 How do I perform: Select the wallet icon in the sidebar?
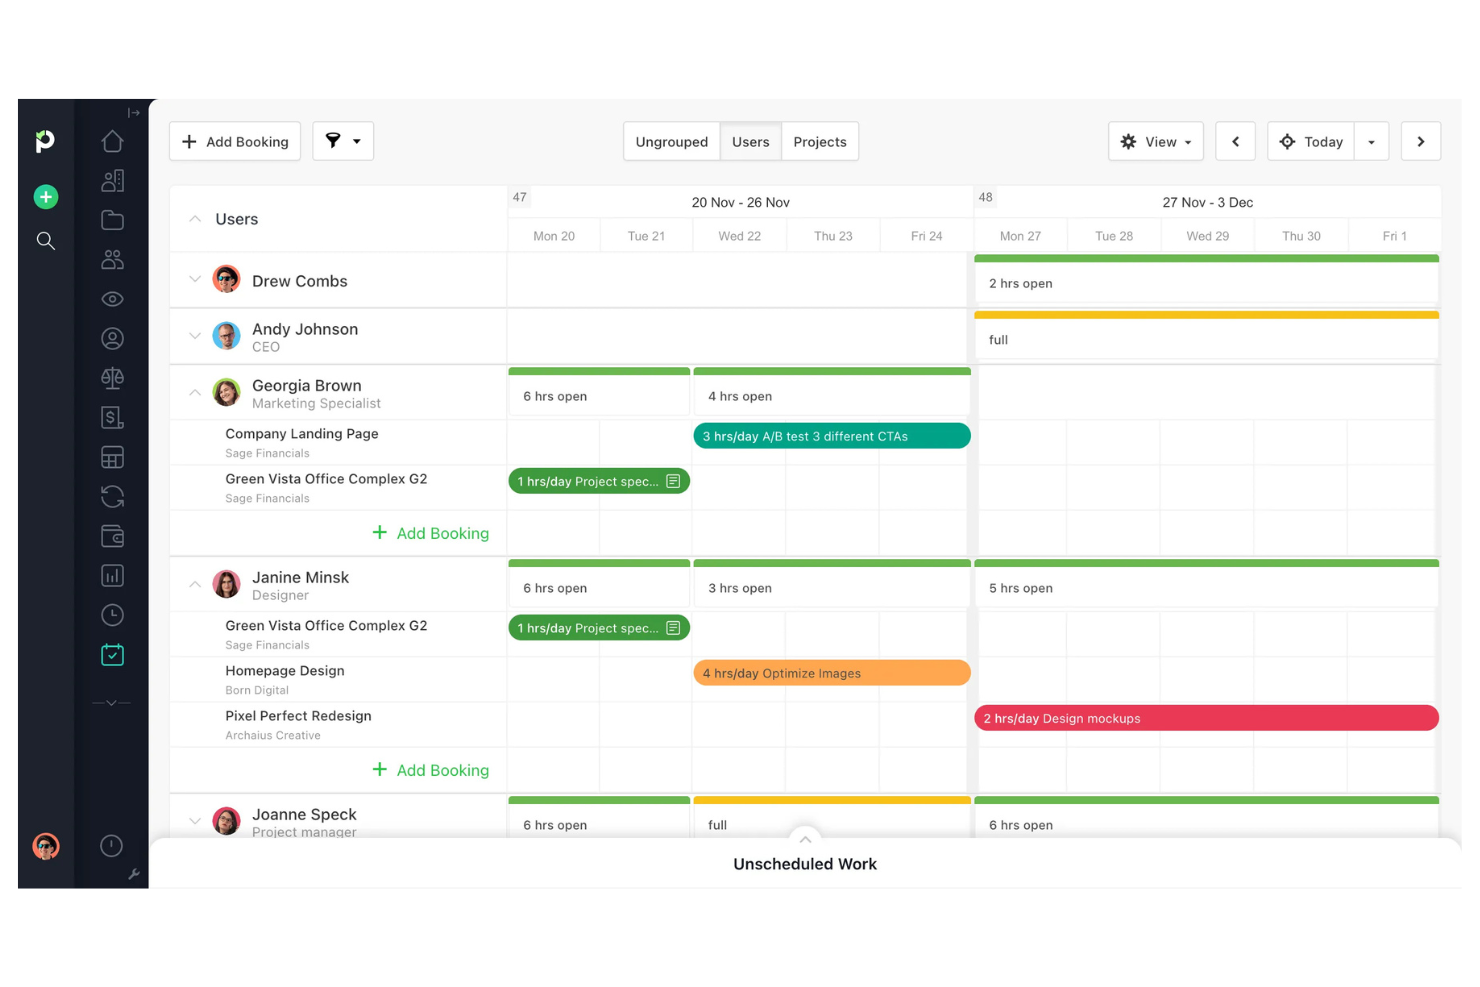coord(112,536)
